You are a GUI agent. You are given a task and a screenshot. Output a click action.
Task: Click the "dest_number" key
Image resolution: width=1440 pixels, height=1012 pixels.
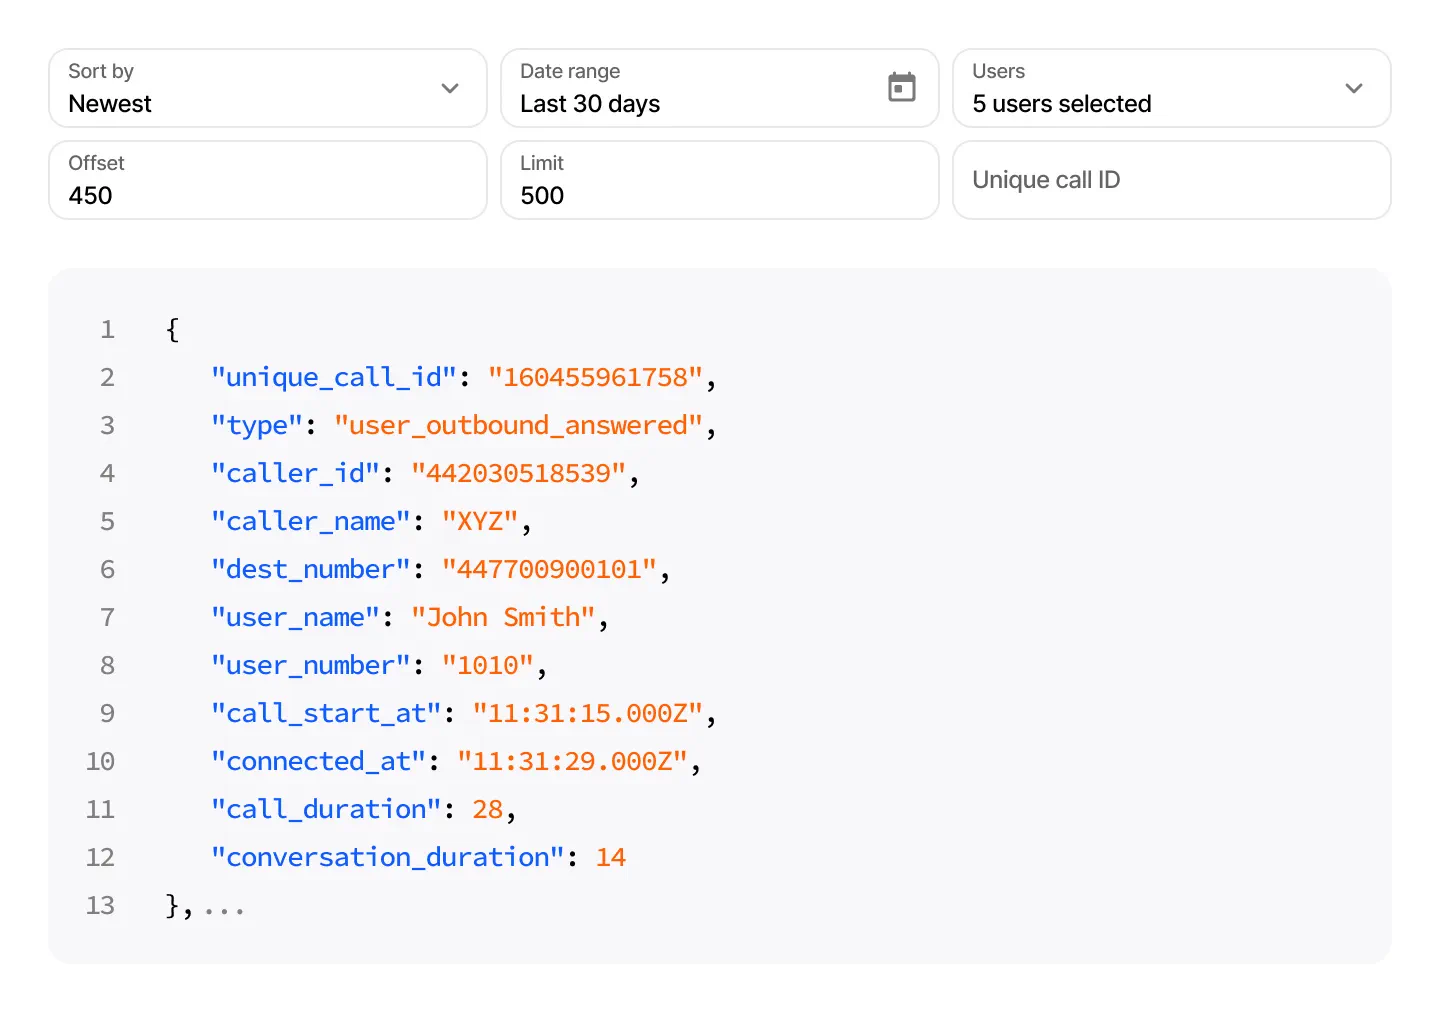(311, 569)
